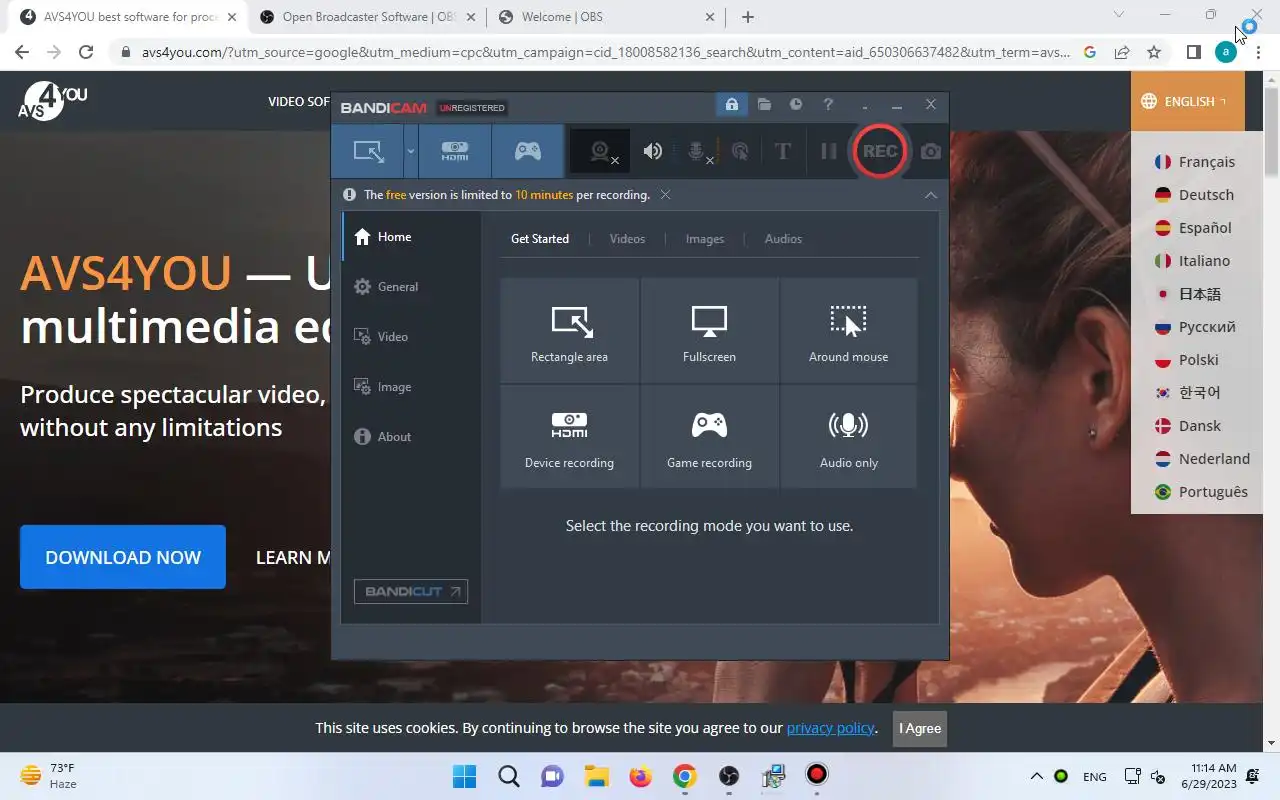Select screen recording mode in Bandicam toolbar
The height and width of the screenshot is (800, 1280).
(368, 151)
